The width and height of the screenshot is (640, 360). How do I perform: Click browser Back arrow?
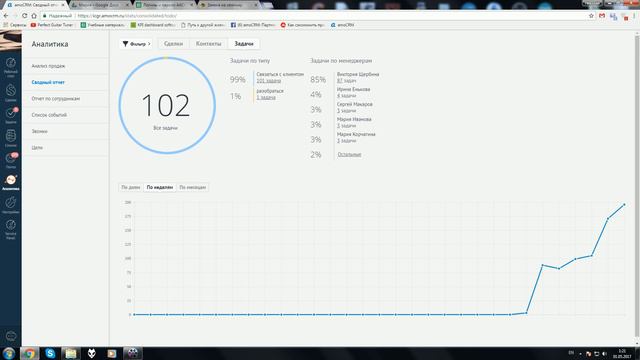click(6, 16)
